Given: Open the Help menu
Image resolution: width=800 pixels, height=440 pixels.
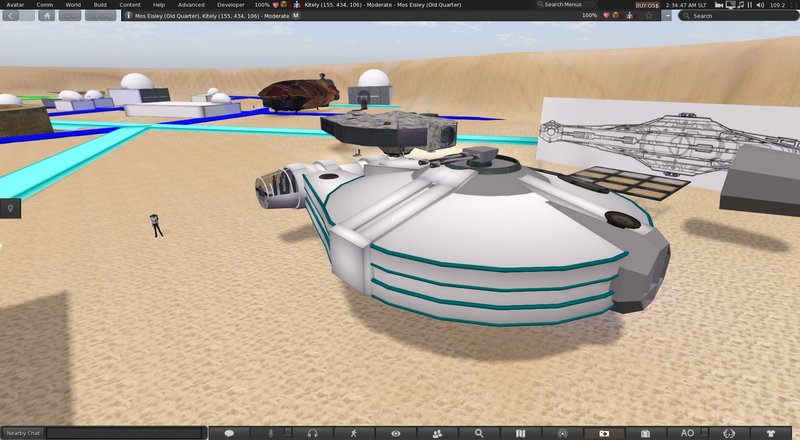Looking at the screenshot, I should [159, 5].
